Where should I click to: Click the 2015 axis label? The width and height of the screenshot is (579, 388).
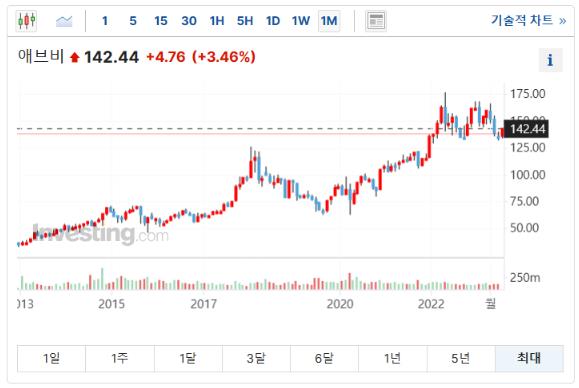coord(112,304)
